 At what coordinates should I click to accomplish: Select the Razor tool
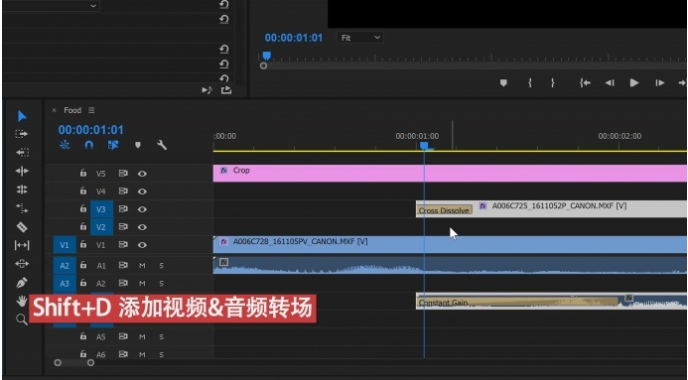tap(22, 227)
